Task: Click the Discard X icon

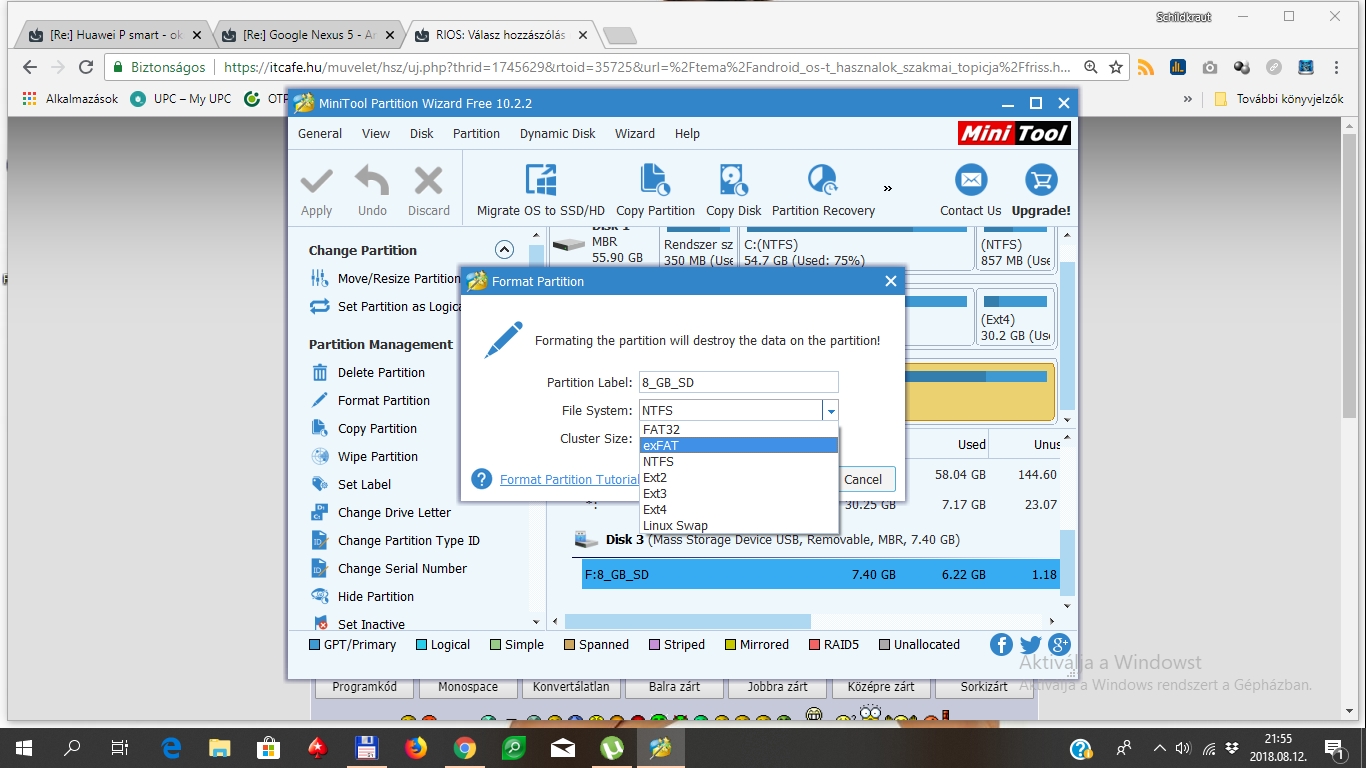Action: (x=429, y=181)
